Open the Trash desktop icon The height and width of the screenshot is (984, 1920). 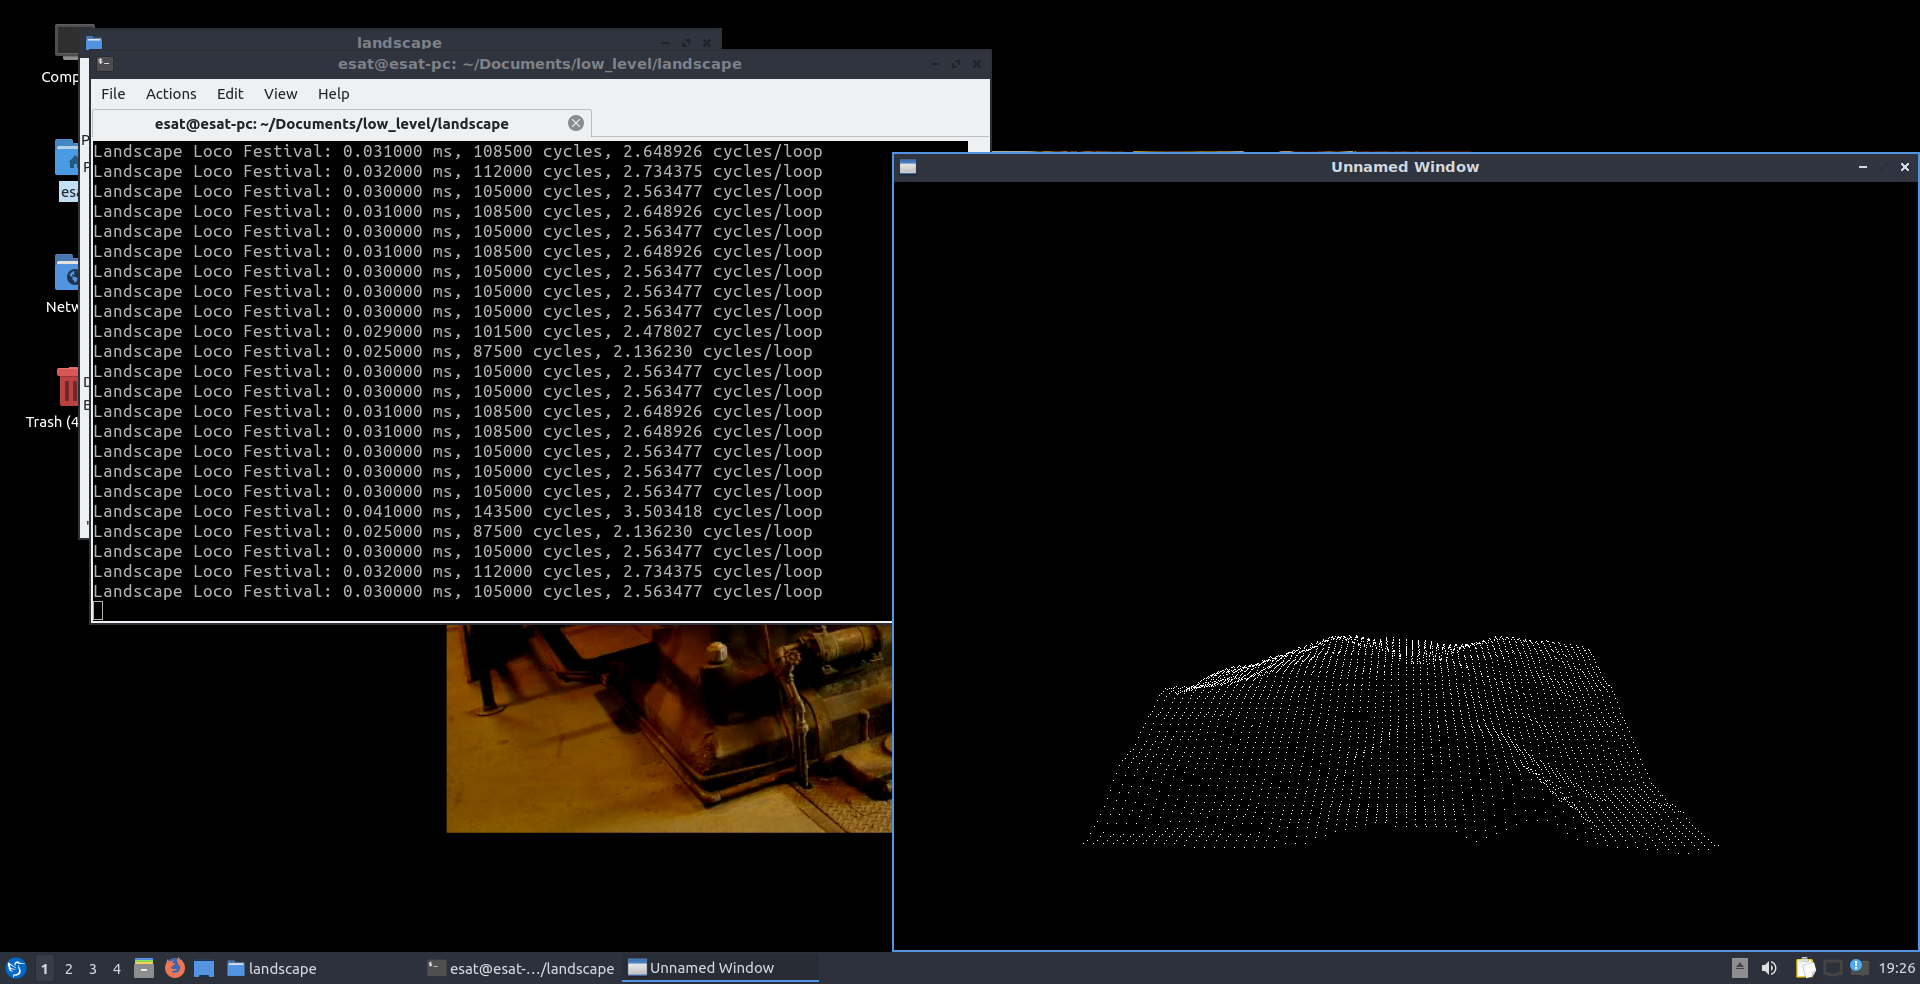66,388
